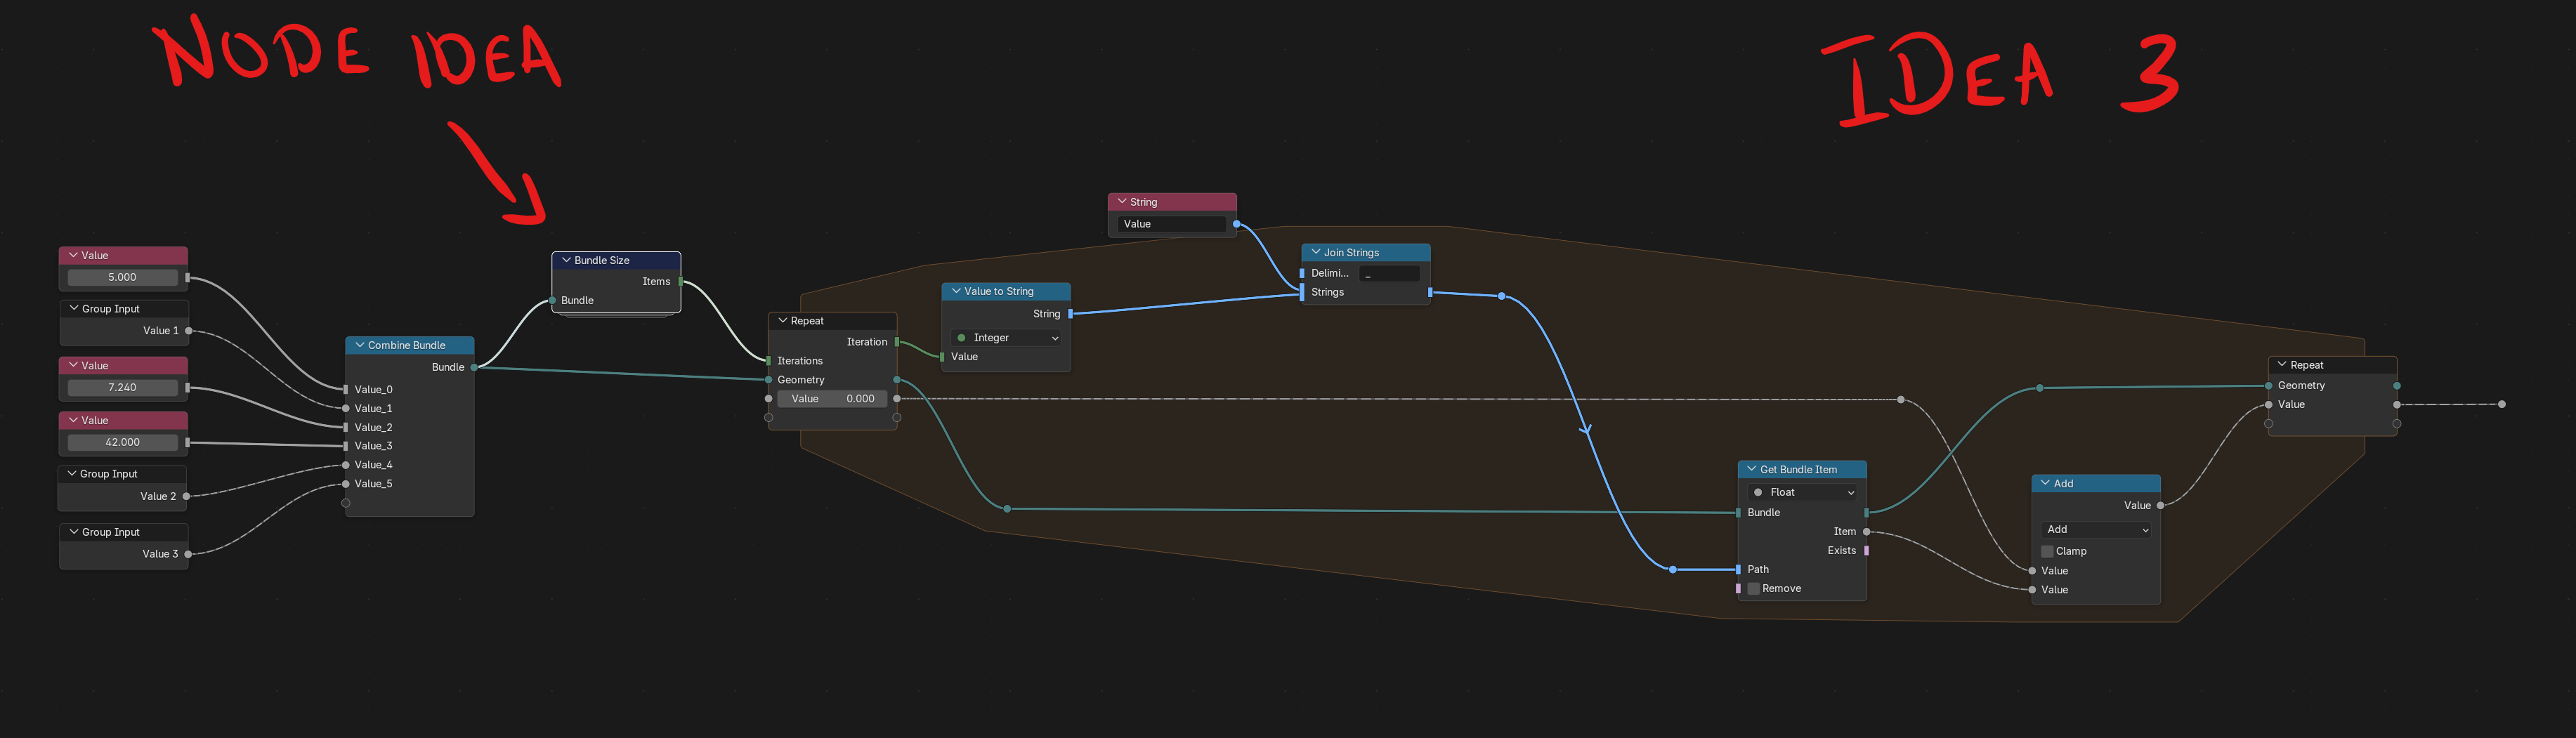The height and width of the screenshot is (738, 2576).
Task: Click the Value 0.000 field in Repeat node
Action: point(832,399)
